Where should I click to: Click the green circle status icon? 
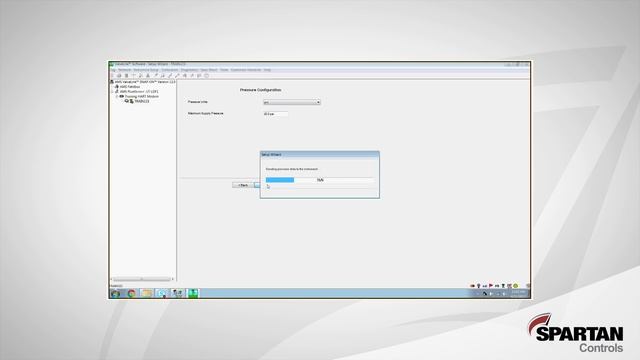pyautogui.click(x=516, y=286)
